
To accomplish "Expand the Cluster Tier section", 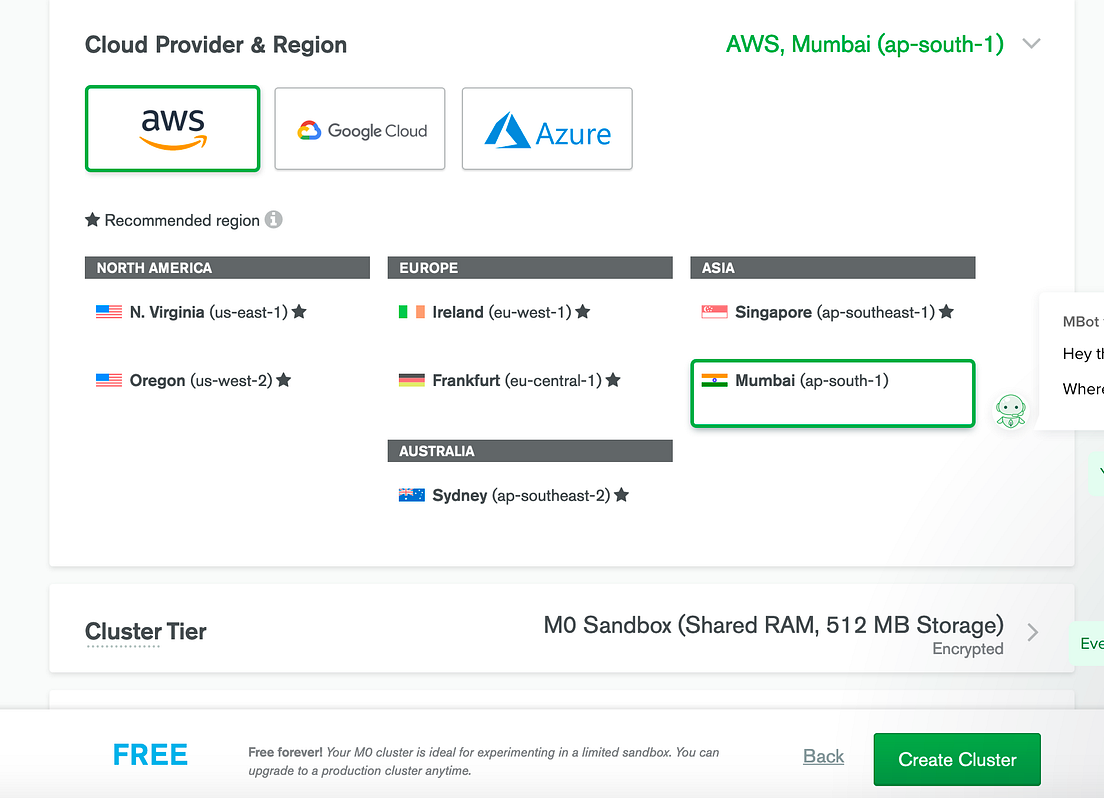I will [1033, 631].
